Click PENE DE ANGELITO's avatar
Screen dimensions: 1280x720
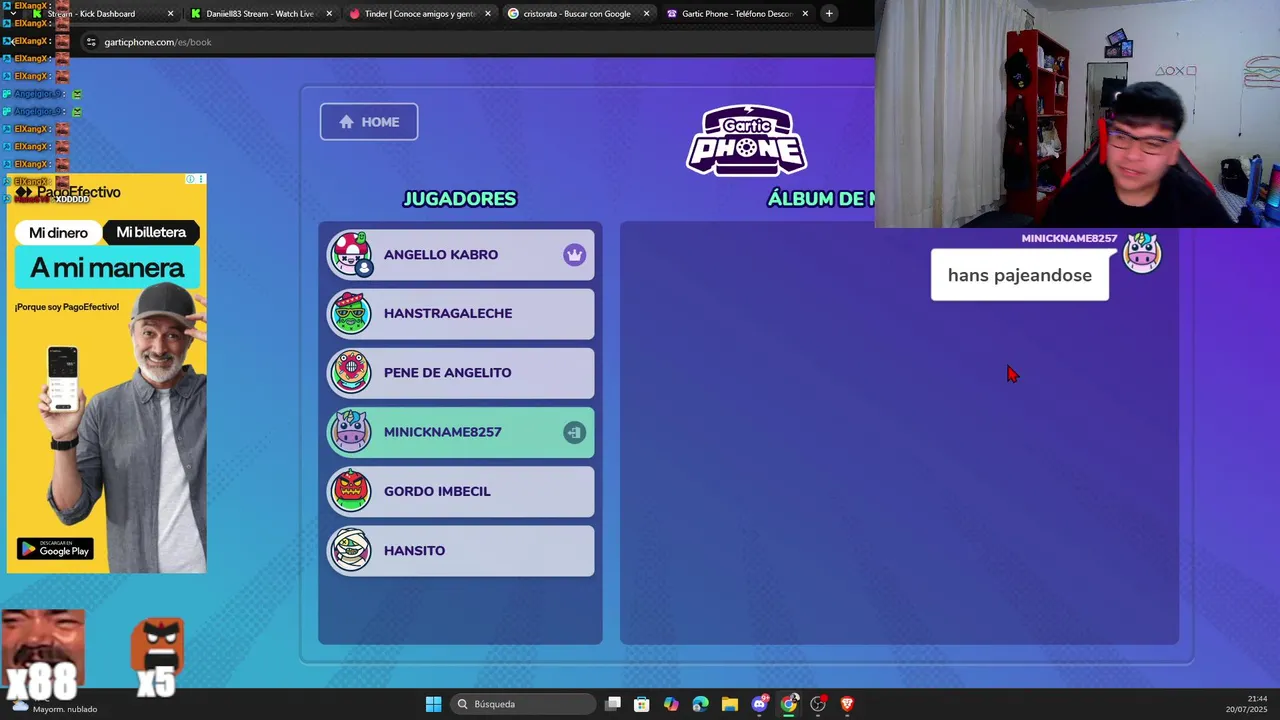pos(351,373)
